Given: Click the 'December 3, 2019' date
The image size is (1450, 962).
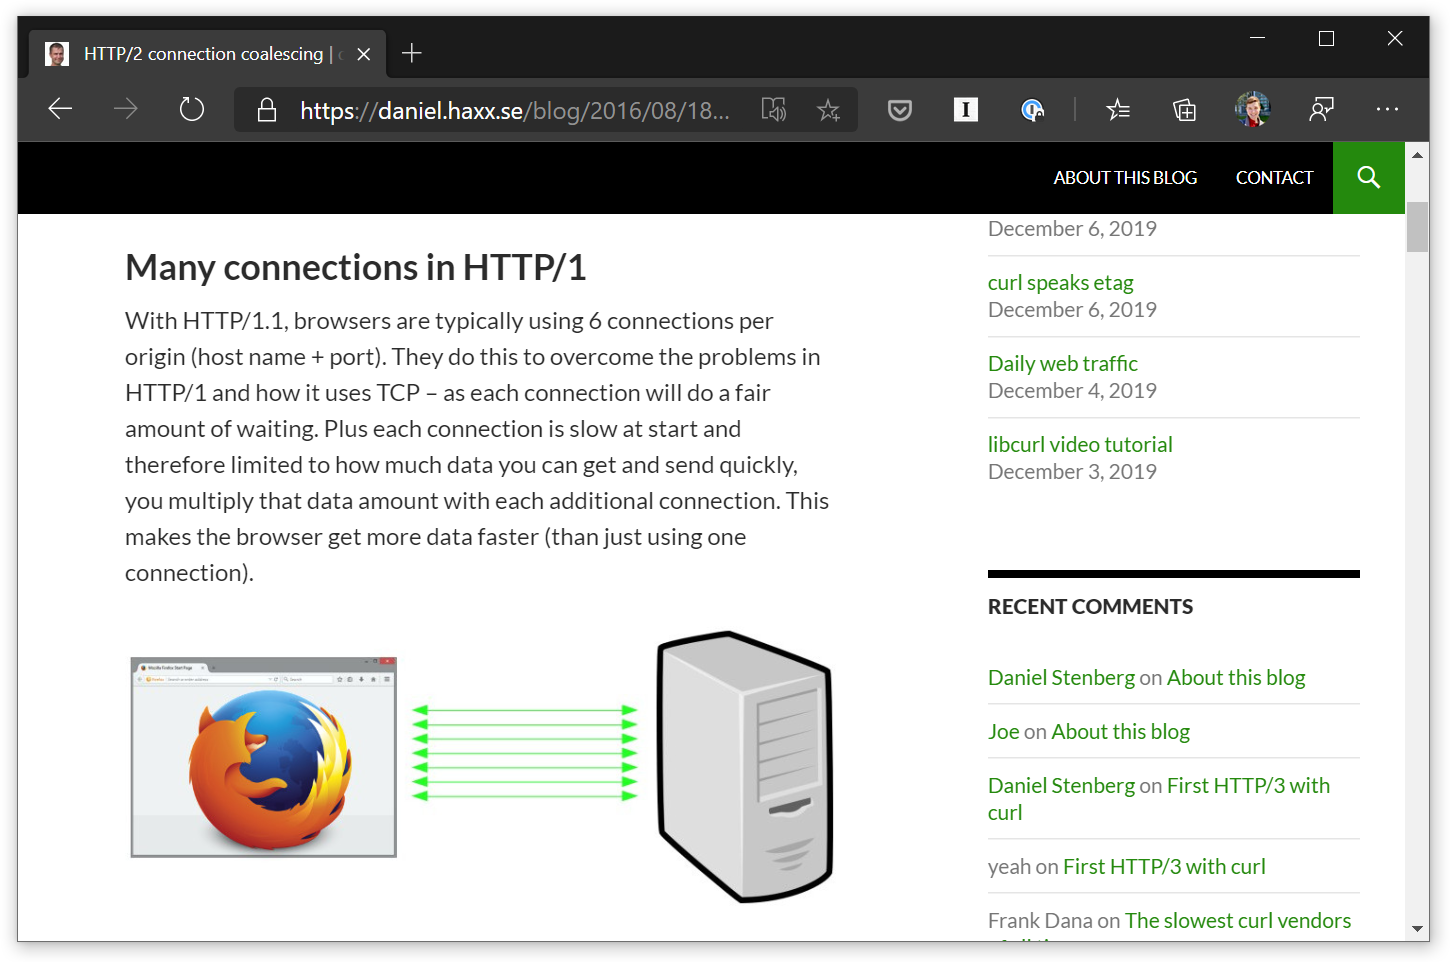Looking at the screenshot, I should (x=1072, y=472).
